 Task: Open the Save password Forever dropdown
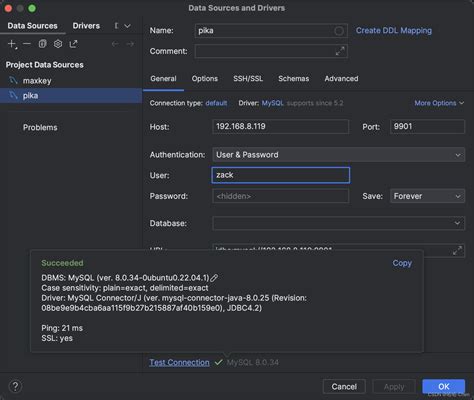(x=427, y=196)
